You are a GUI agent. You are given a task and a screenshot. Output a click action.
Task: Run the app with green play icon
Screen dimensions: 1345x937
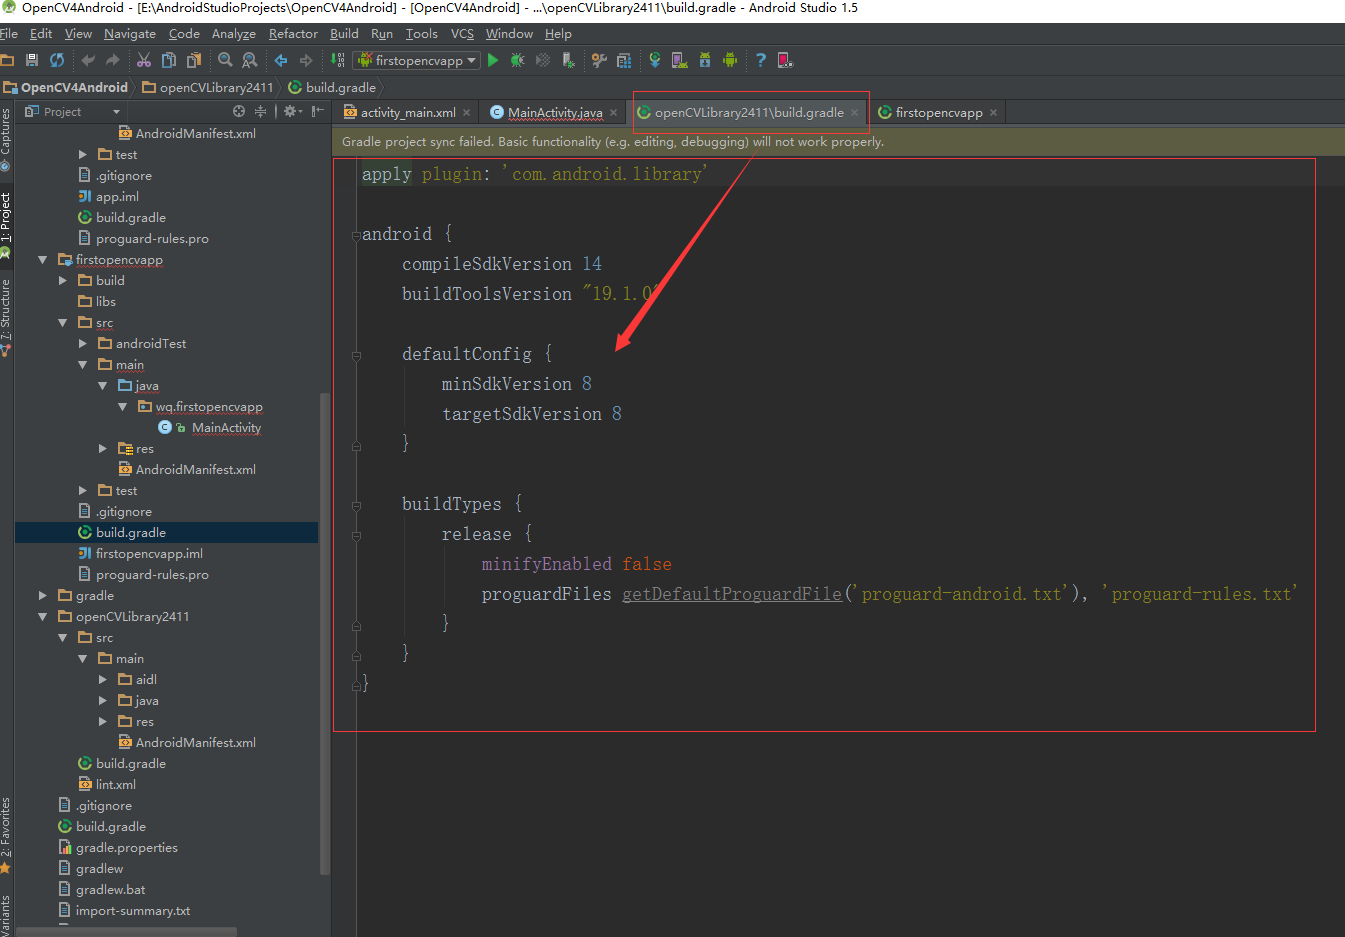click(x=493, y=60)
